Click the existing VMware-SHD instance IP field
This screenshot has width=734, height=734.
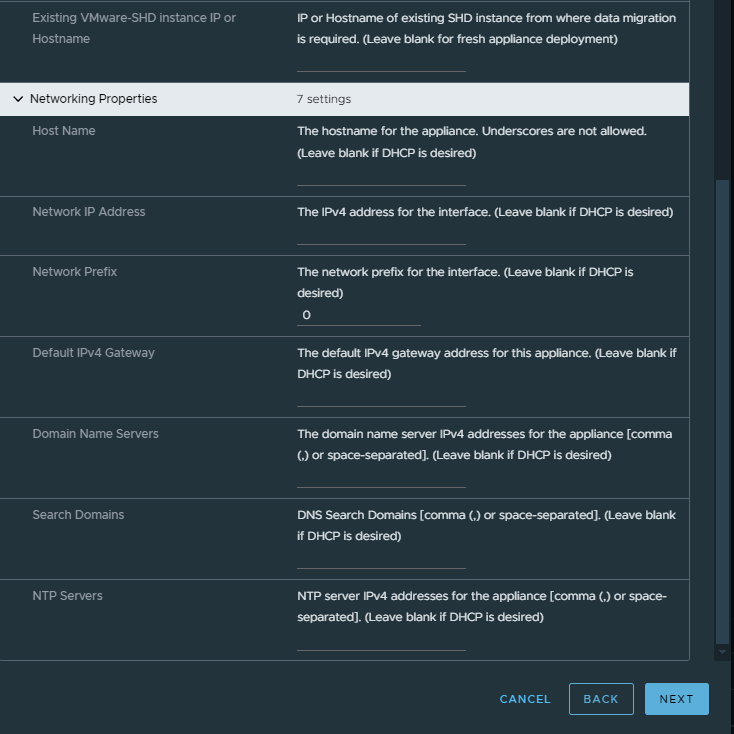coord(381,62)
